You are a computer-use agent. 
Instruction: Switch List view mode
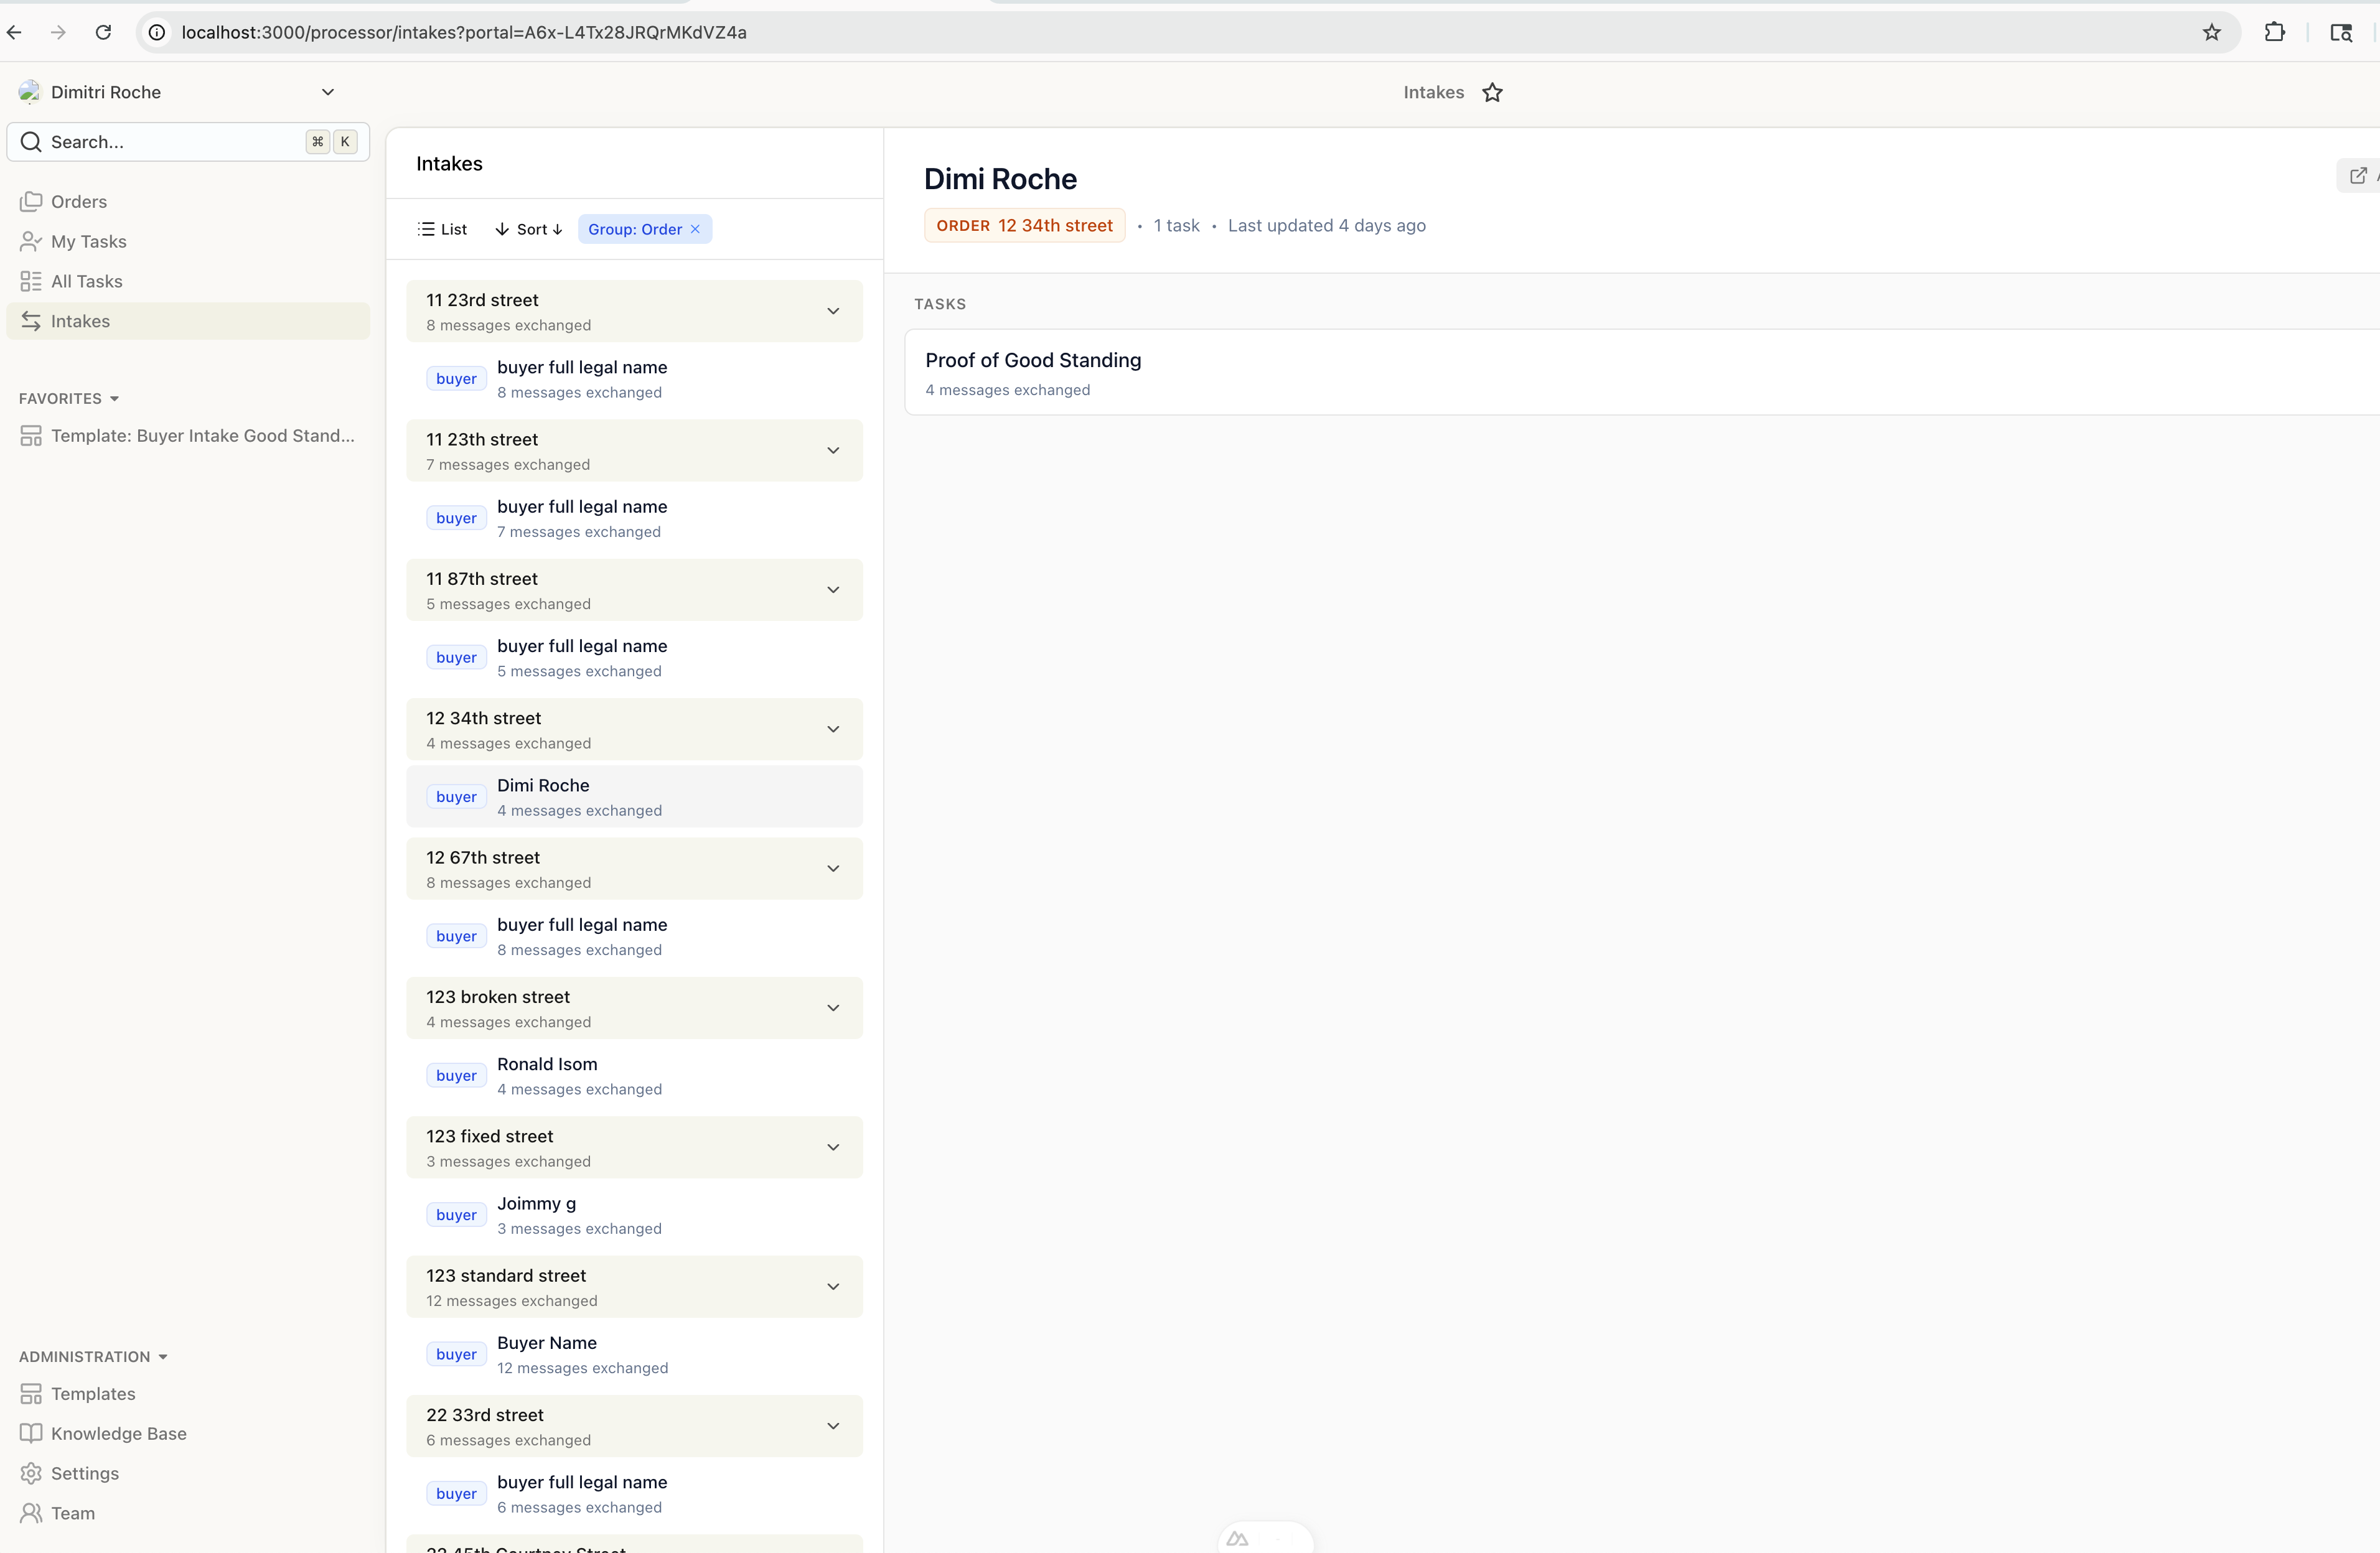[x=442, y=229]
